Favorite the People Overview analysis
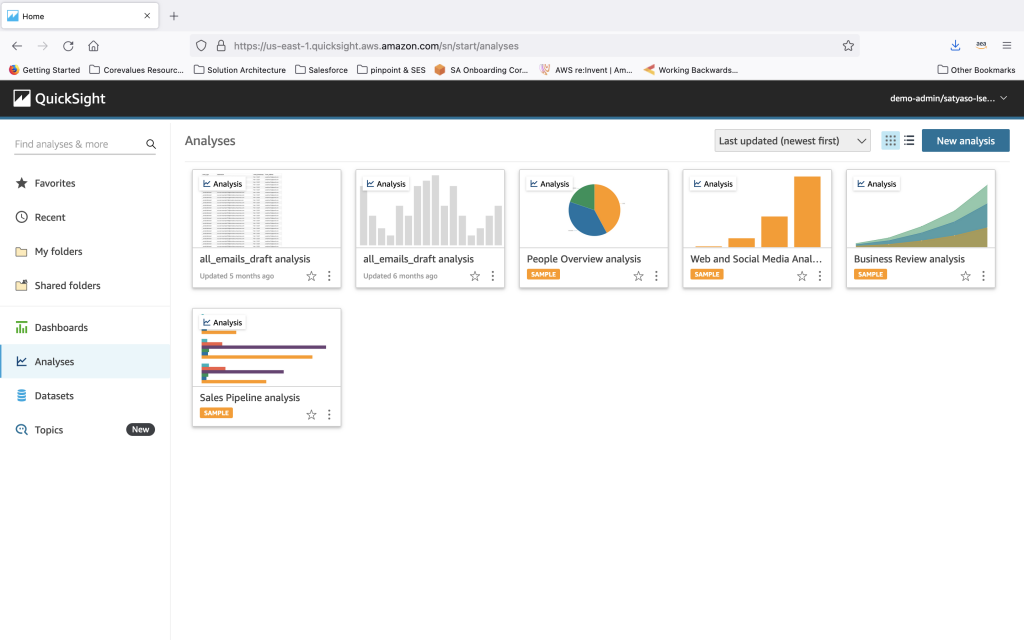 point(637,275)
